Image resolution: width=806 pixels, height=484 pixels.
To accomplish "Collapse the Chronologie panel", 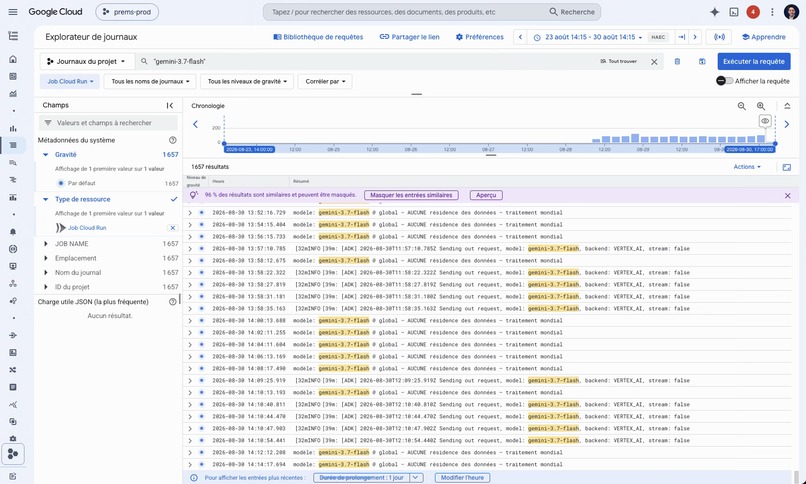I will [787, 106].
